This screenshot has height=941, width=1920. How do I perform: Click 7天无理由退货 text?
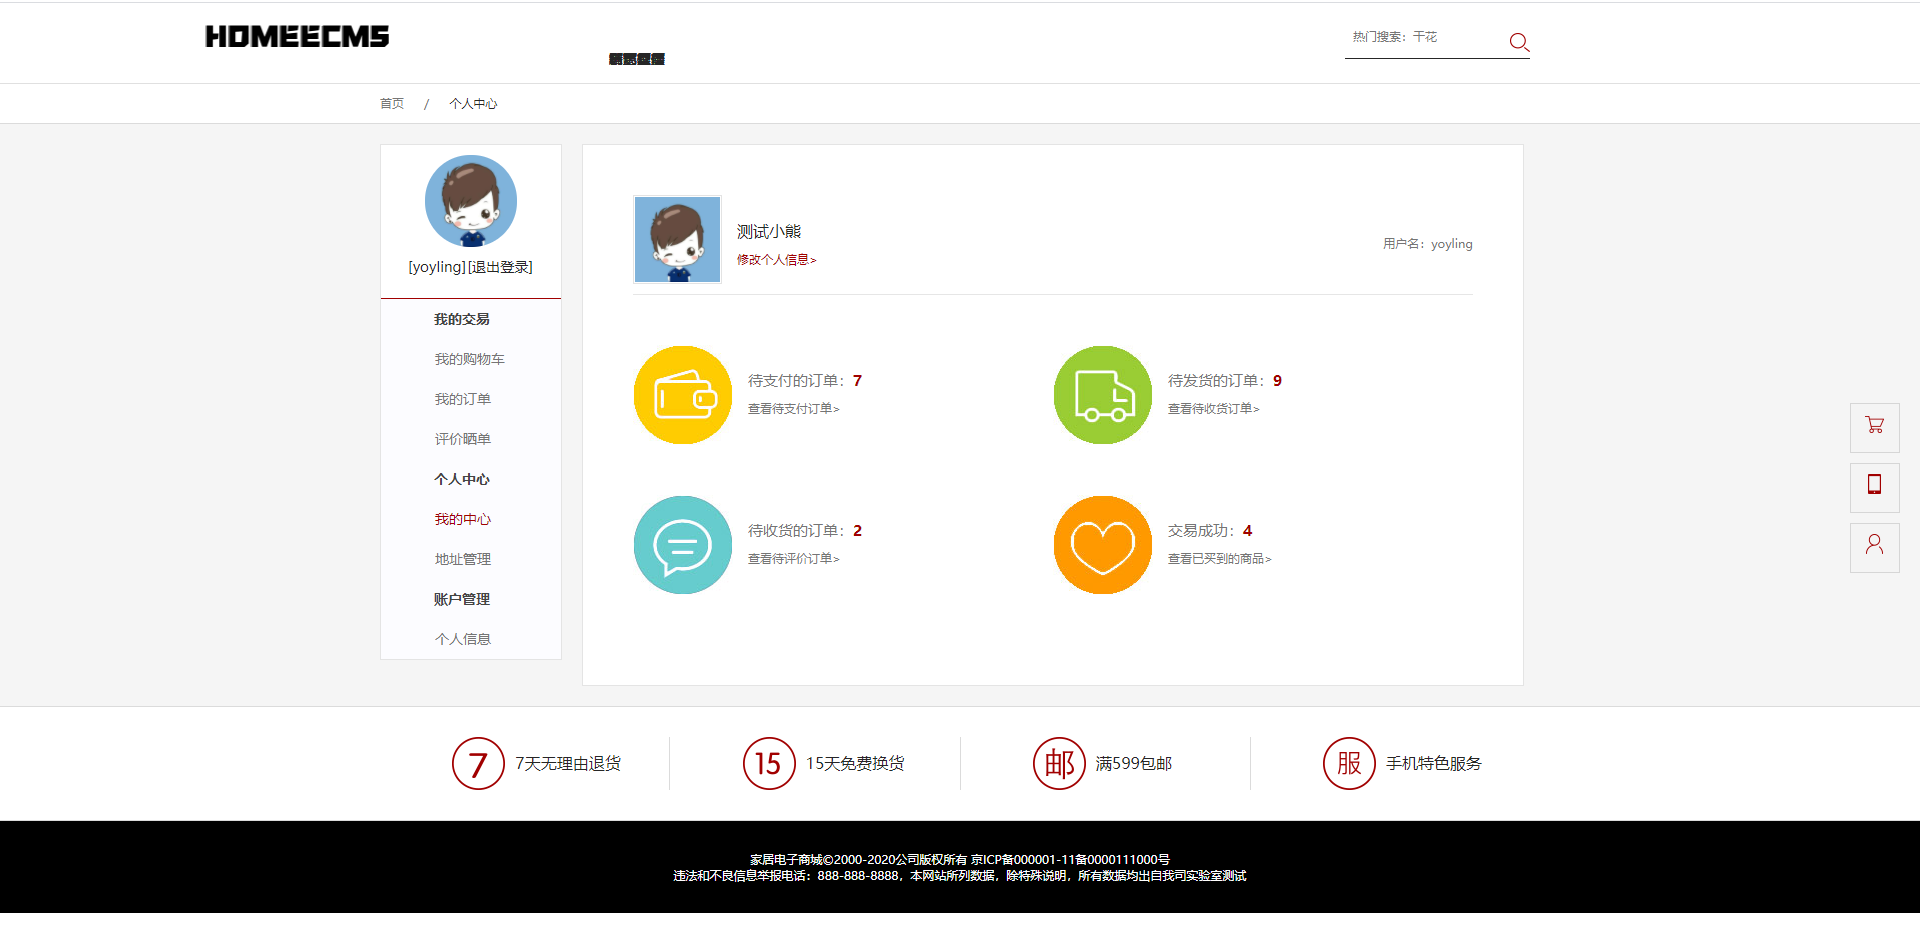(x=568, y=764)
